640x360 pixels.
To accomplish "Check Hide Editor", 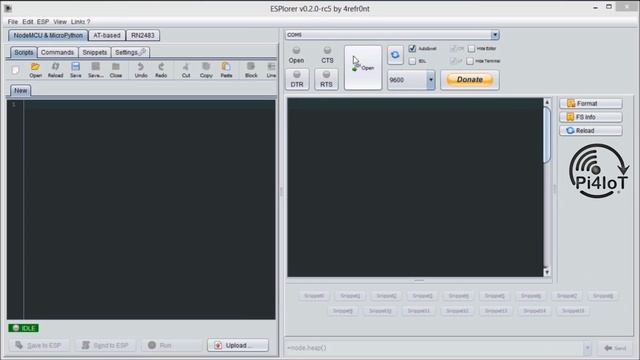I will pos(471,49).
